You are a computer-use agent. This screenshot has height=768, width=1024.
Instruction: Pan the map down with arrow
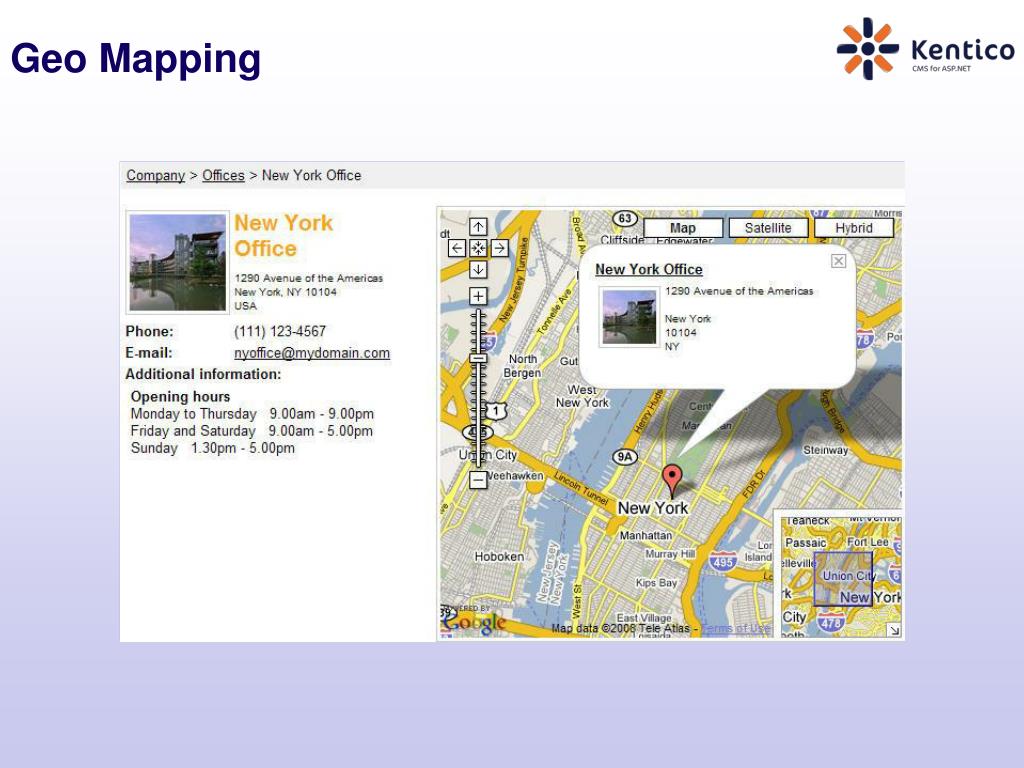point(478,269)
